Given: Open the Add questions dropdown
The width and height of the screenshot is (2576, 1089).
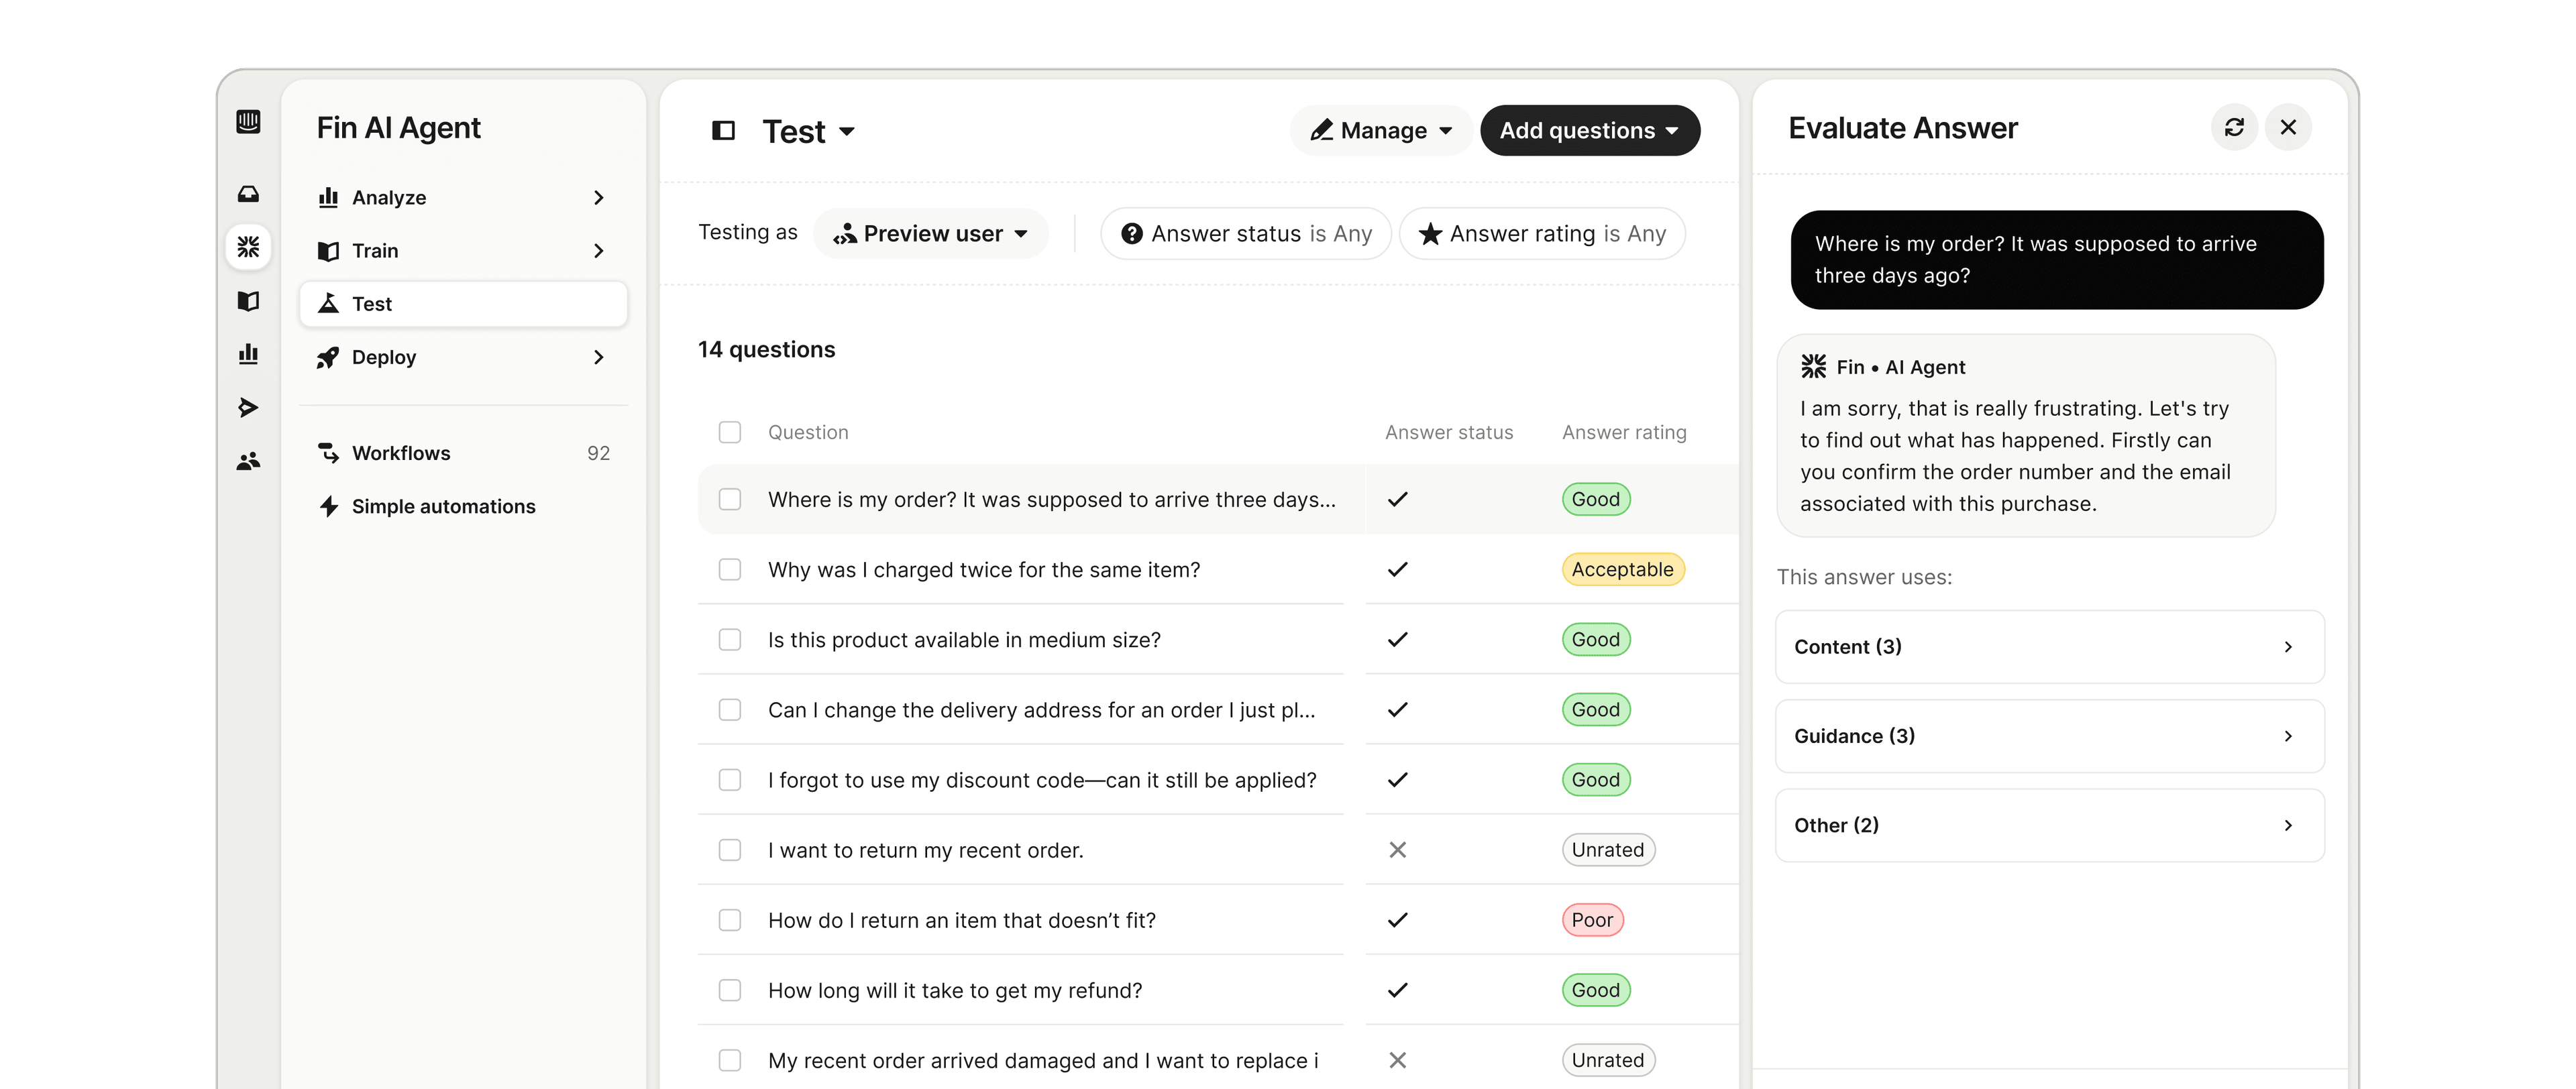Looking at the screenshot, I should [1590, 130].
